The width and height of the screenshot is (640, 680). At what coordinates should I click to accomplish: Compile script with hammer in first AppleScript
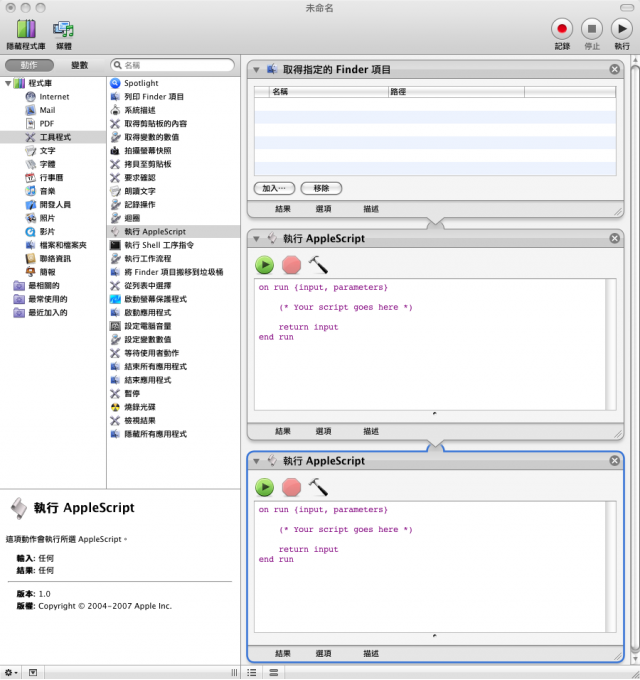[318, 265]
